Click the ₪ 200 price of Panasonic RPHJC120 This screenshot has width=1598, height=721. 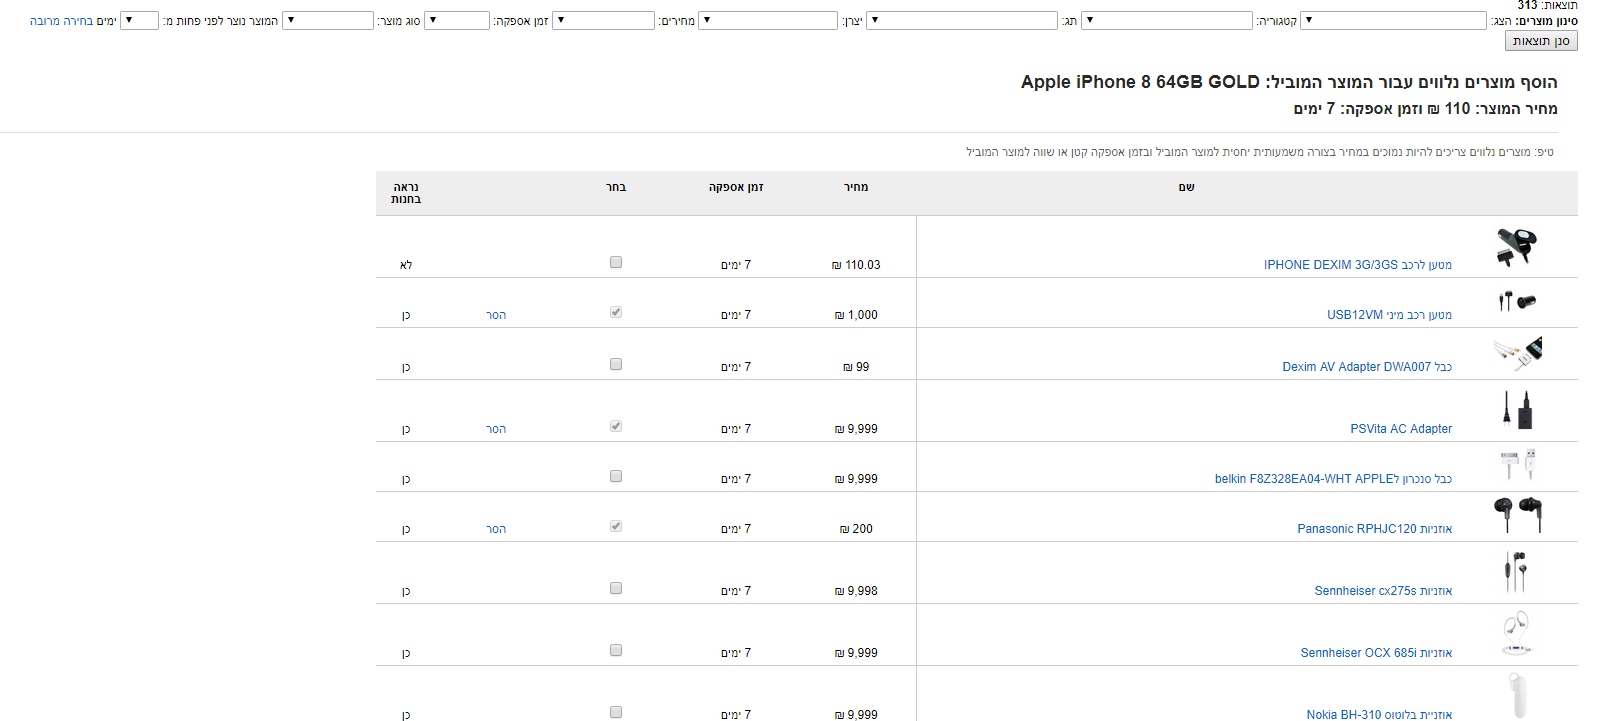(856, 529)
